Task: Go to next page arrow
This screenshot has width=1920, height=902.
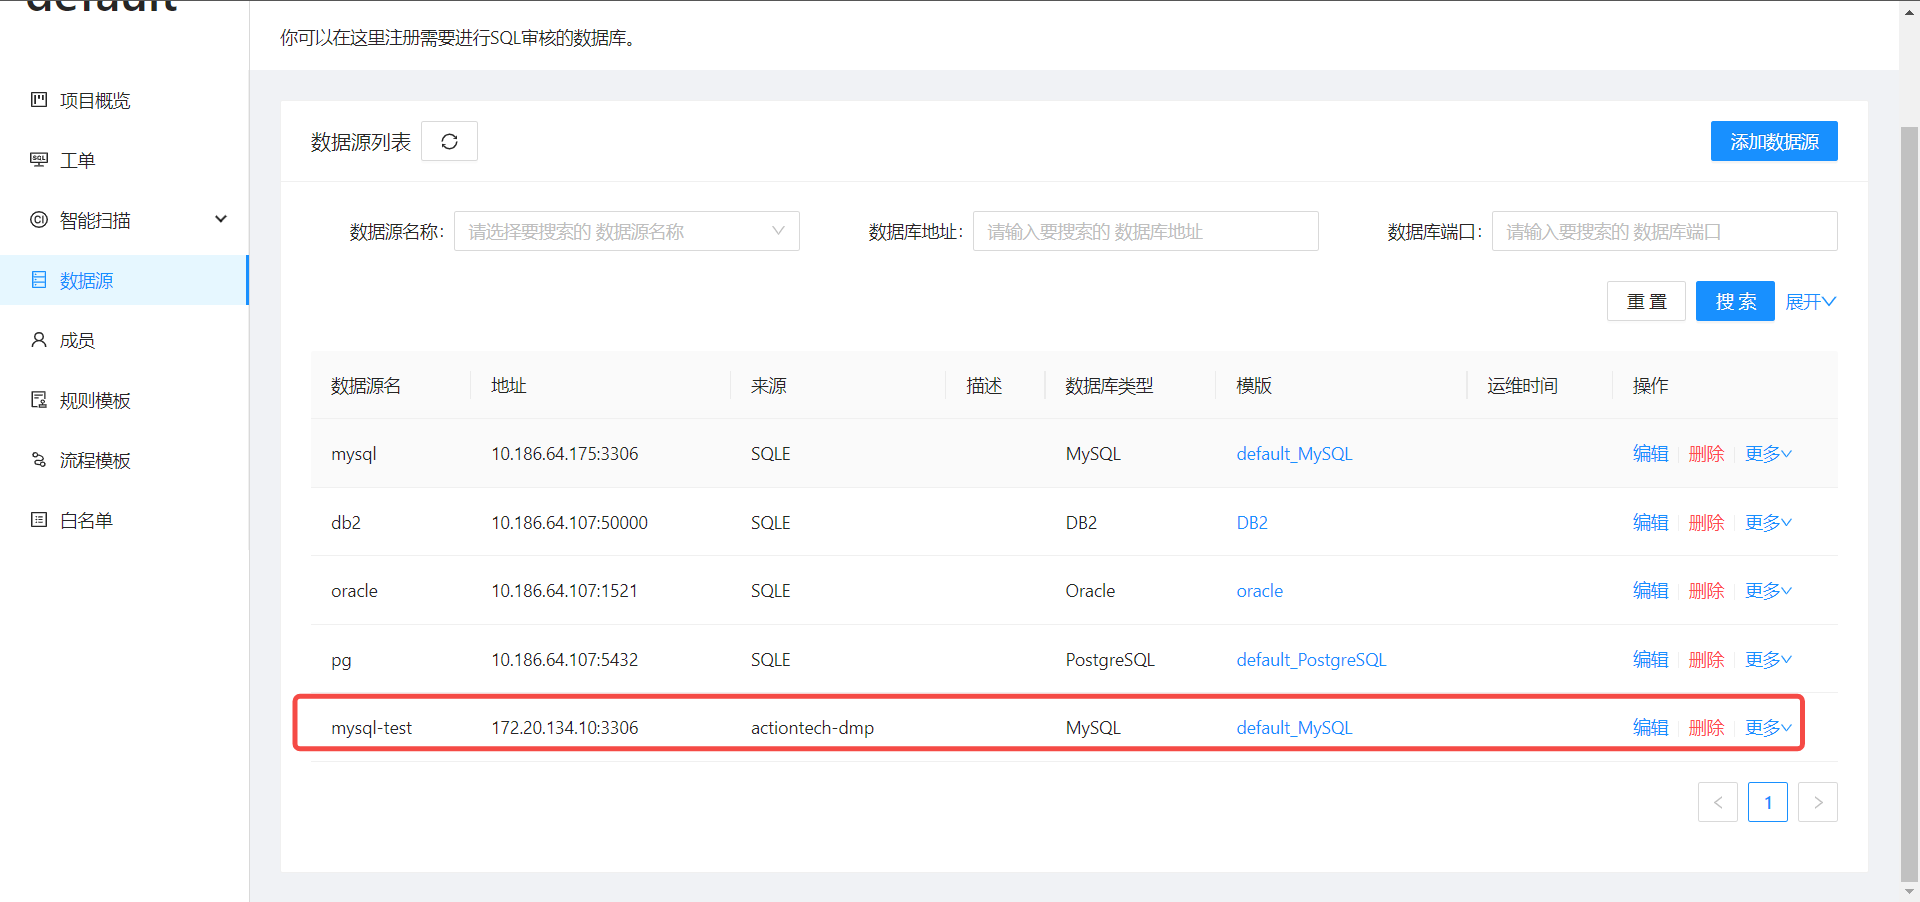Action: click(1817, 802)
